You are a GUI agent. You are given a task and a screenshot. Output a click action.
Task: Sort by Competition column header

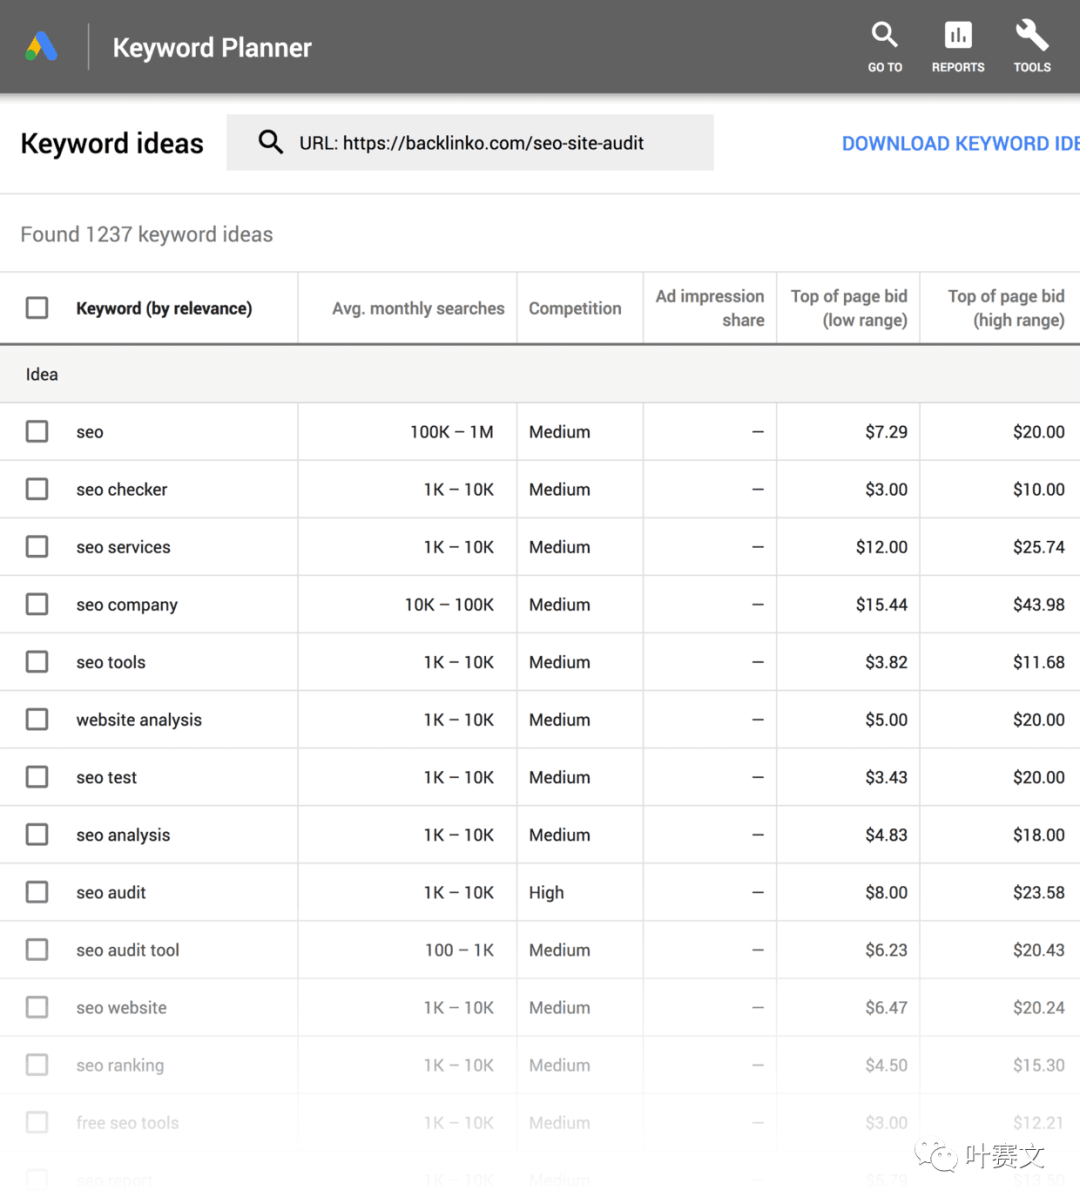[x=575, y=308]
